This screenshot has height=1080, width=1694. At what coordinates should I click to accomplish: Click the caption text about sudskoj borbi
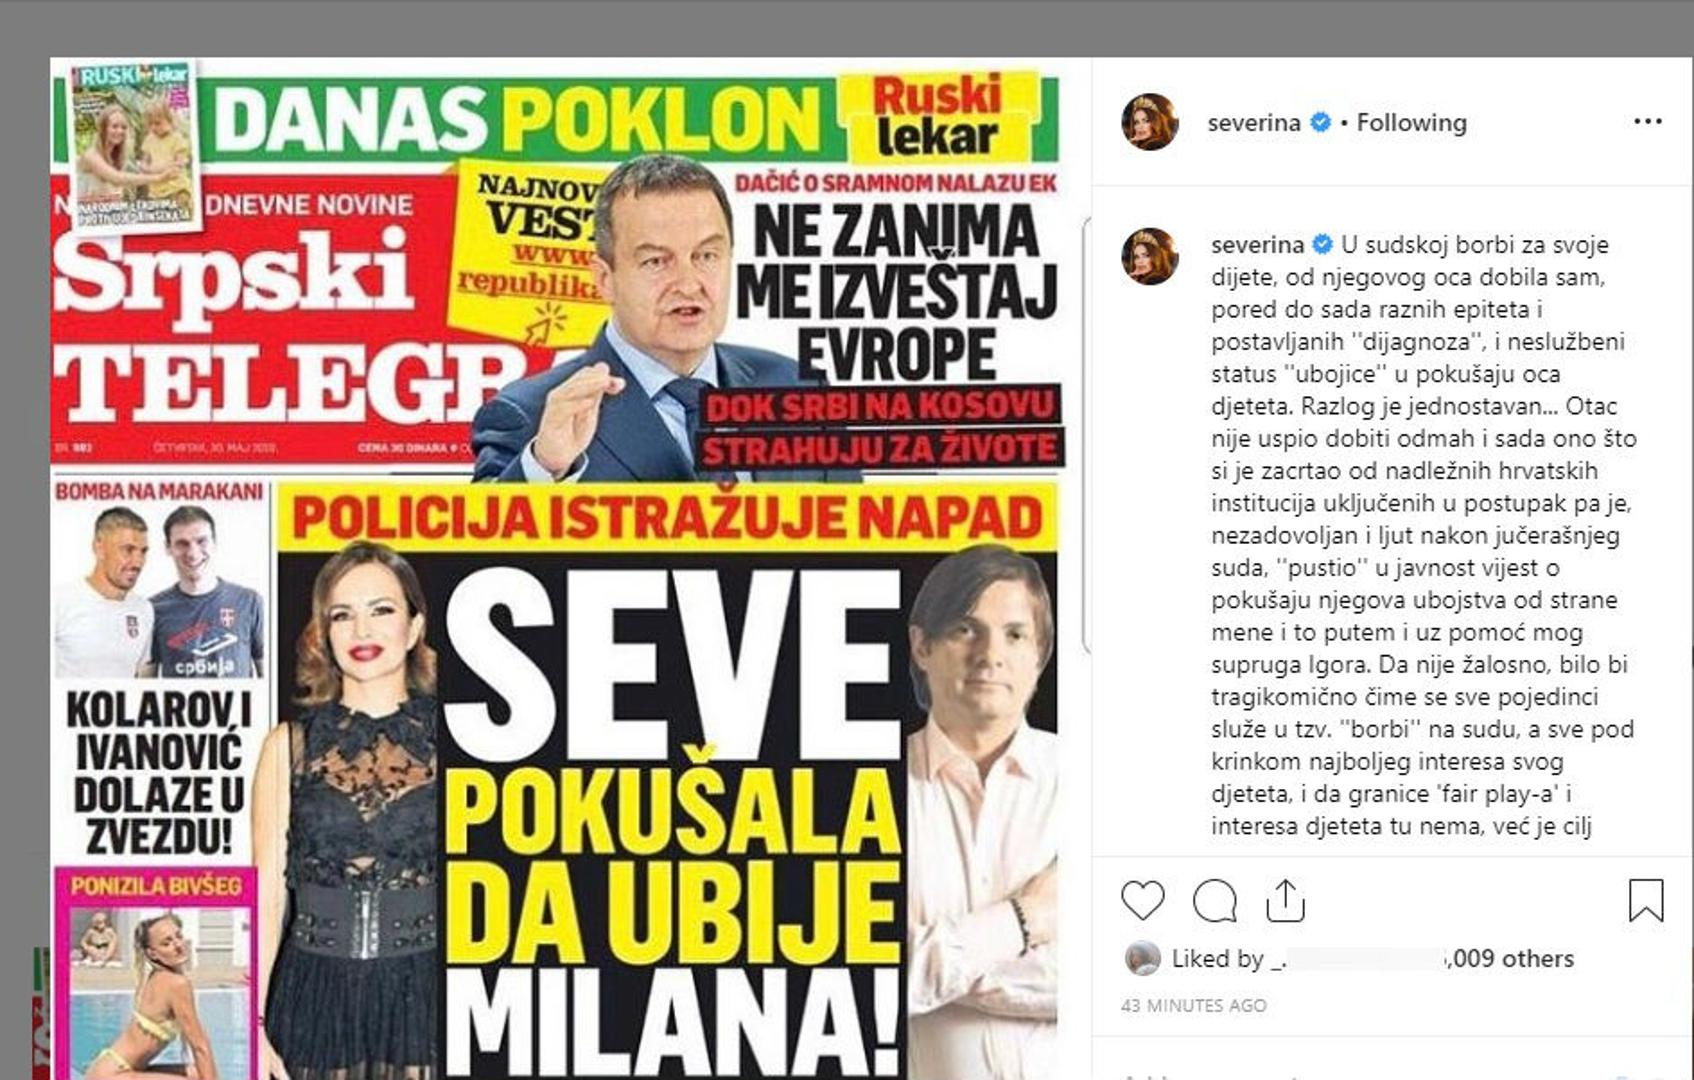pyautogui.click(x=1424, y=536)
